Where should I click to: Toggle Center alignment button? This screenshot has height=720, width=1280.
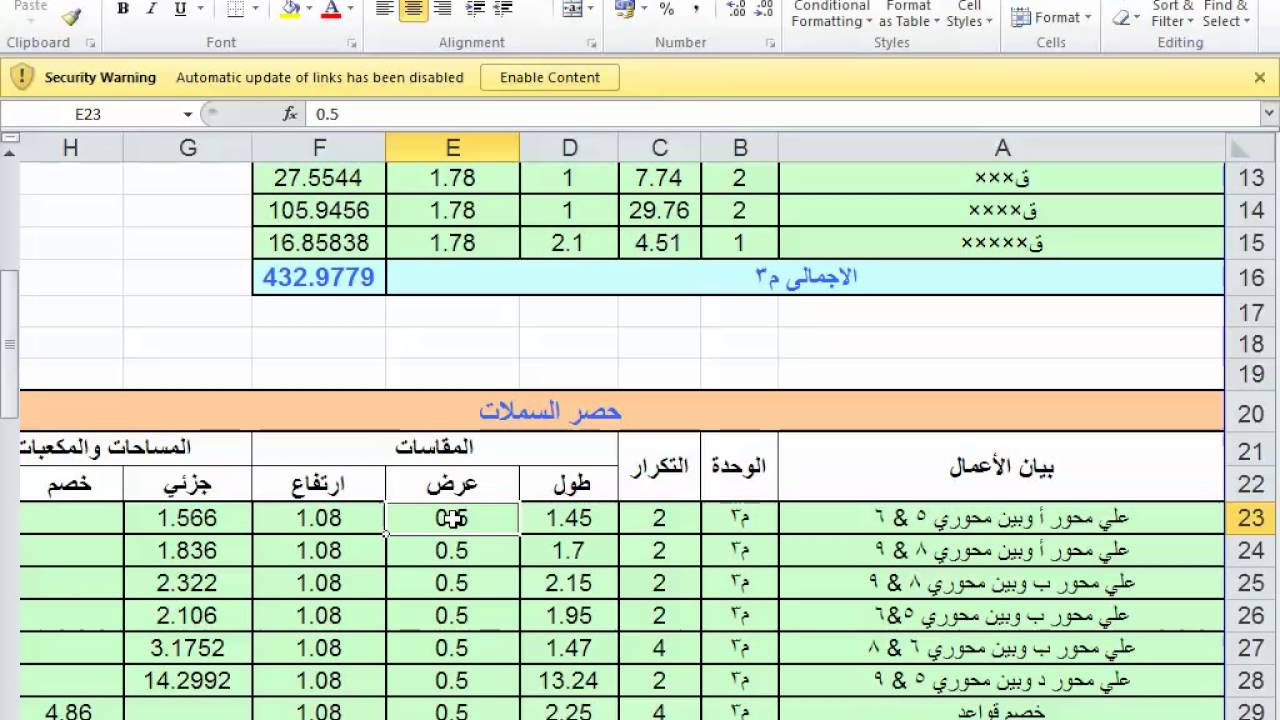tap(413, 9)
